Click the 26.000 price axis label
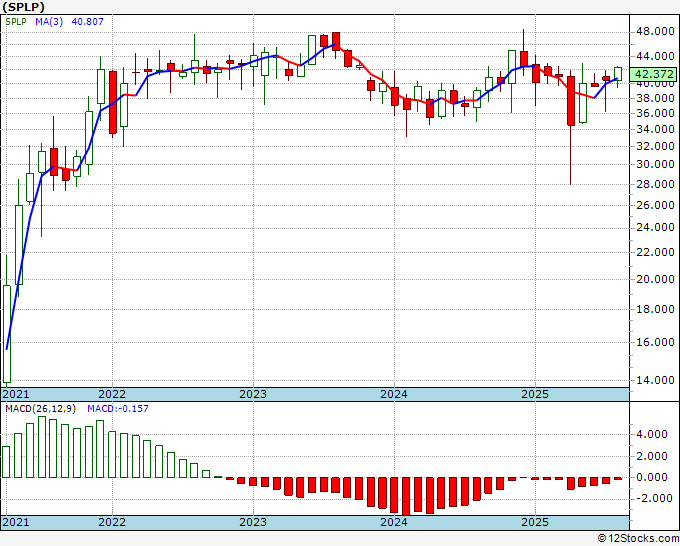The width and height of the screenshot is (680, 546). (655, 205)
